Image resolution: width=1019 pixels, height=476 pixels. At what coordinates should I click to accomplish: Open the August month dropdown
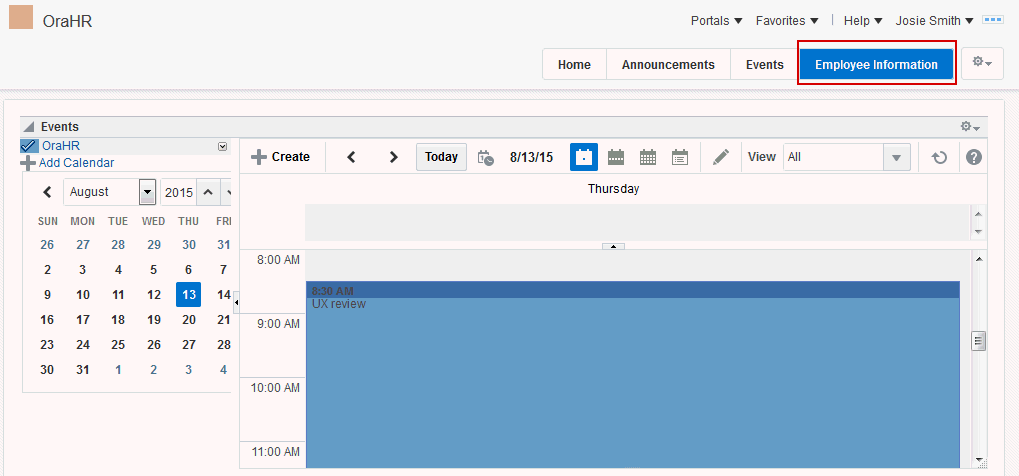tap(148, 192)
